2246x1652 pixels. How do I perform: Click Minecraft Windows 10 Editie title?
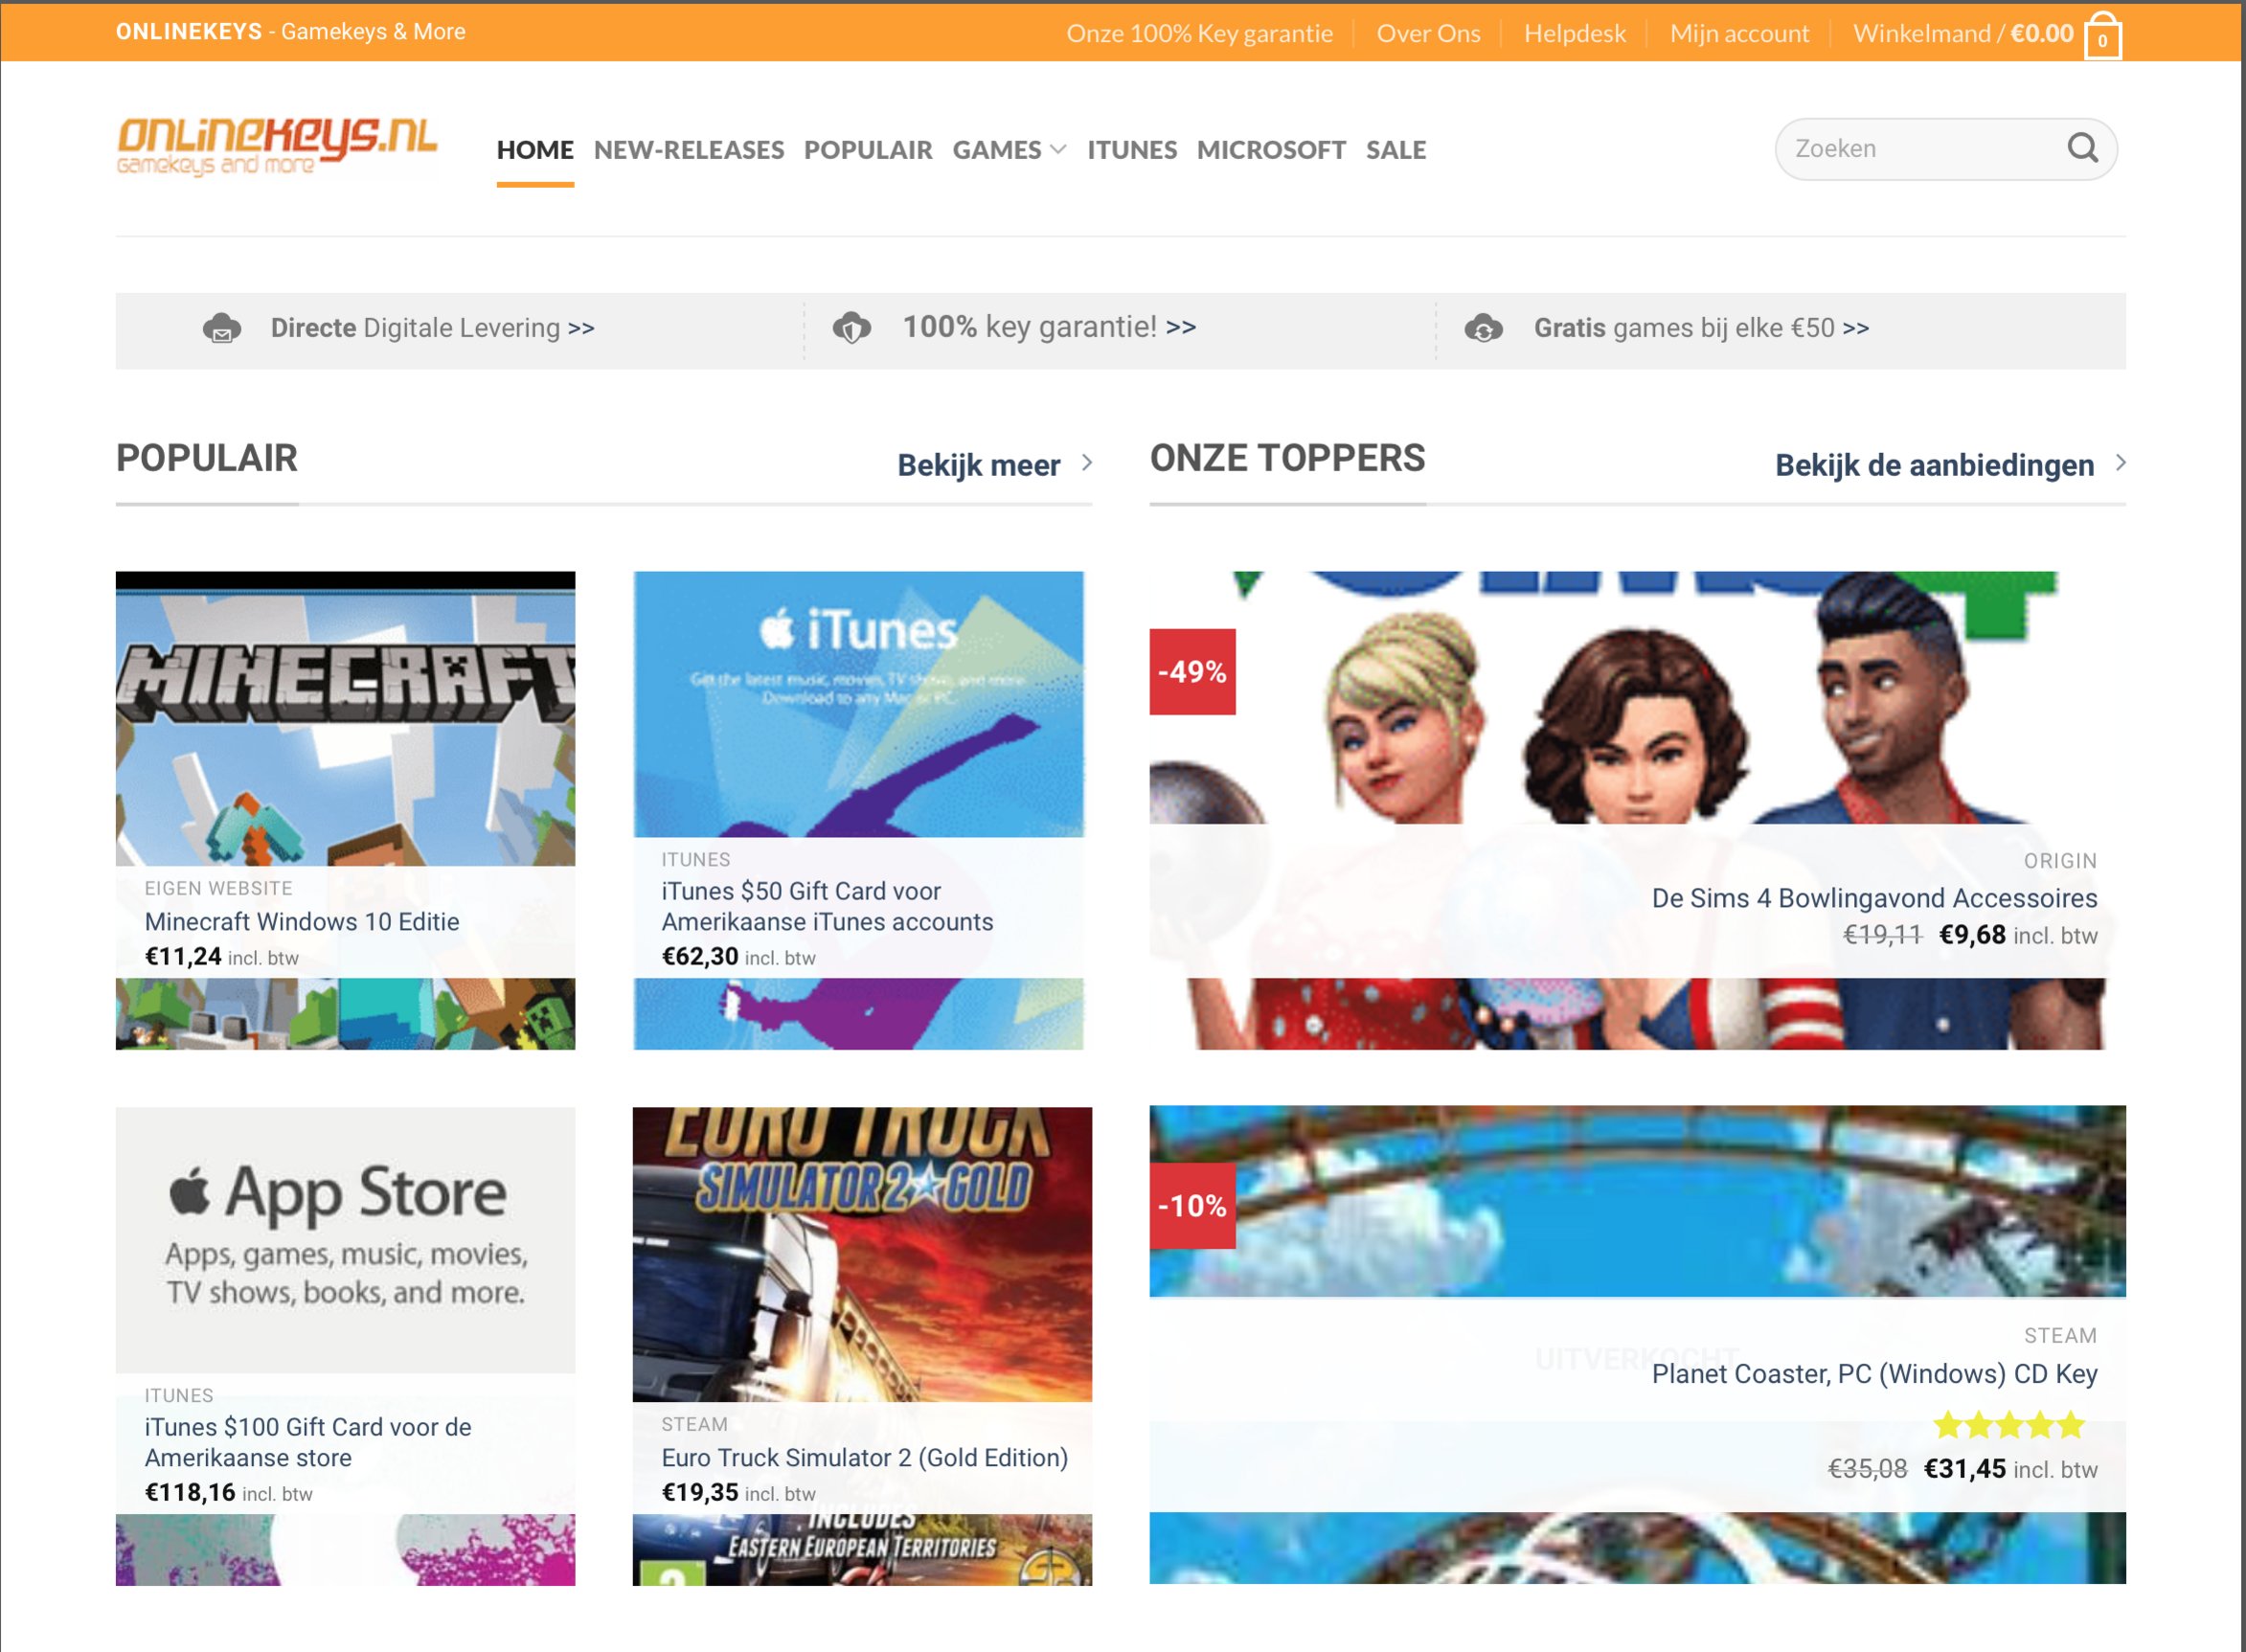(x=302, y=921)
